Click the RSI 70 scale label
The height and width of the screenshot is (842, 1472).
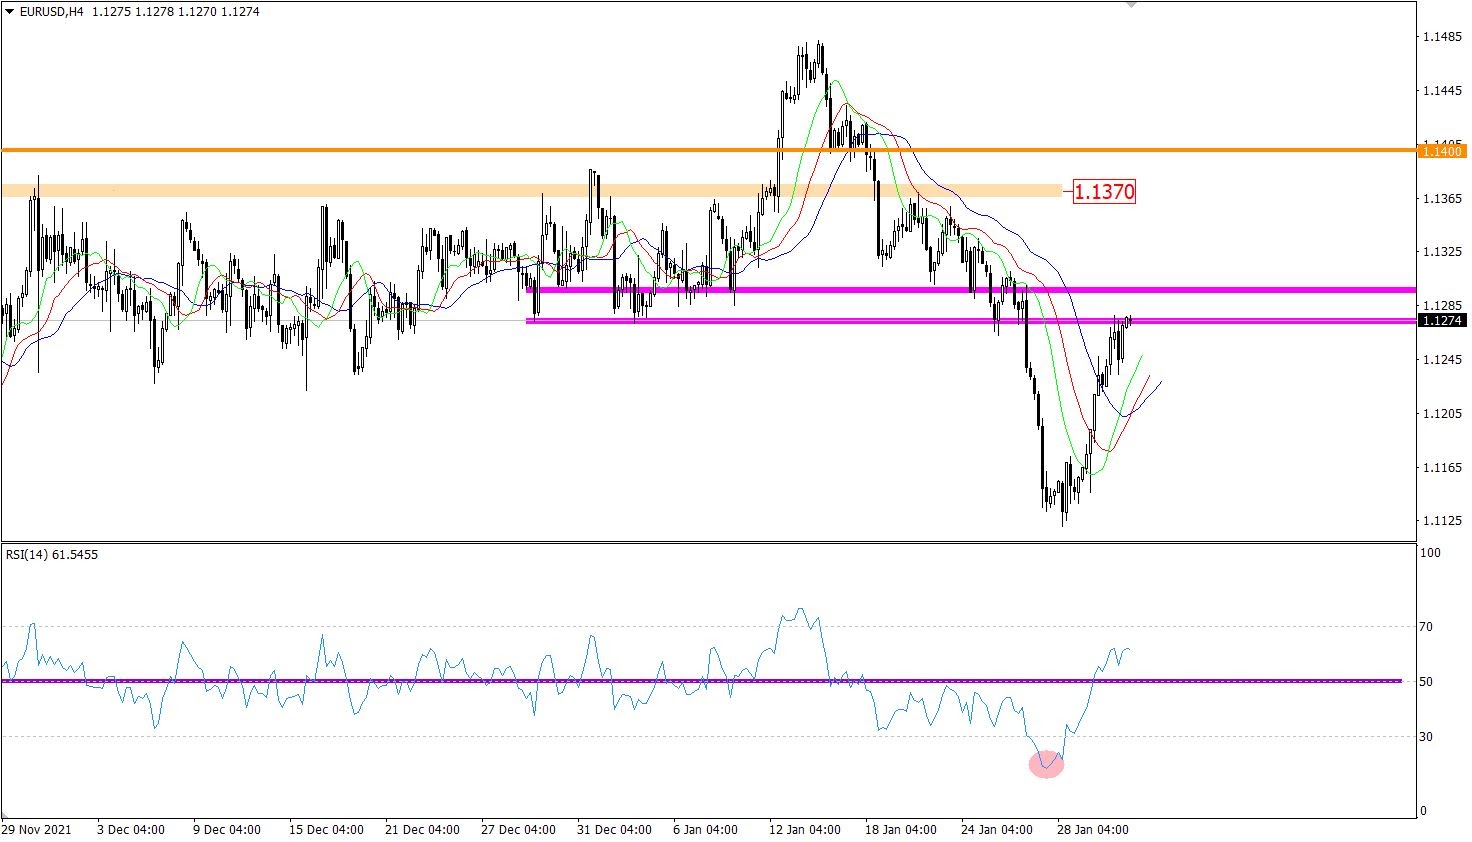click(x=1426, y=627)
